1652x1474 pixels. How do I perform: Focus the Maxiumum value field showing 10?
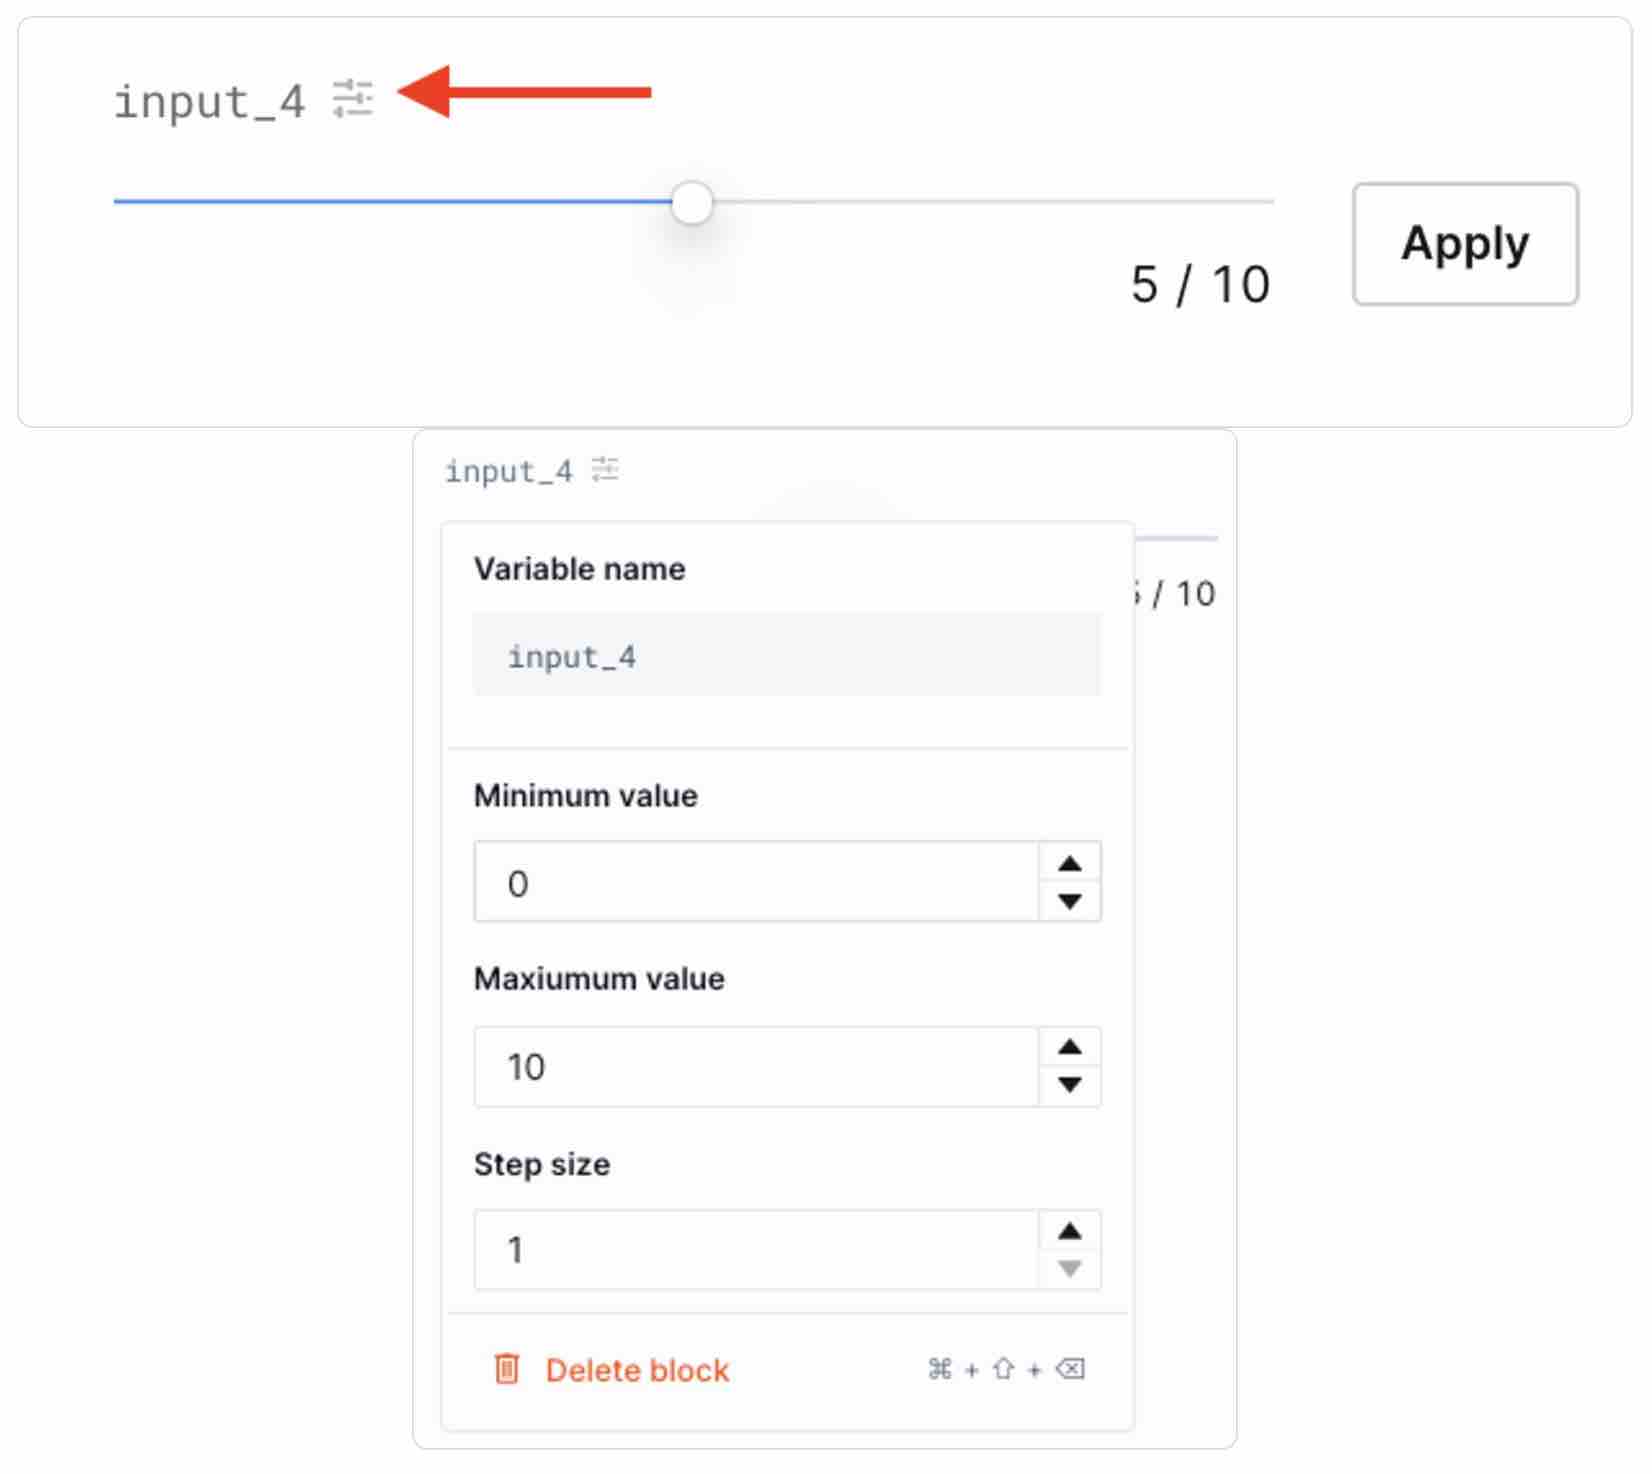757,1066
